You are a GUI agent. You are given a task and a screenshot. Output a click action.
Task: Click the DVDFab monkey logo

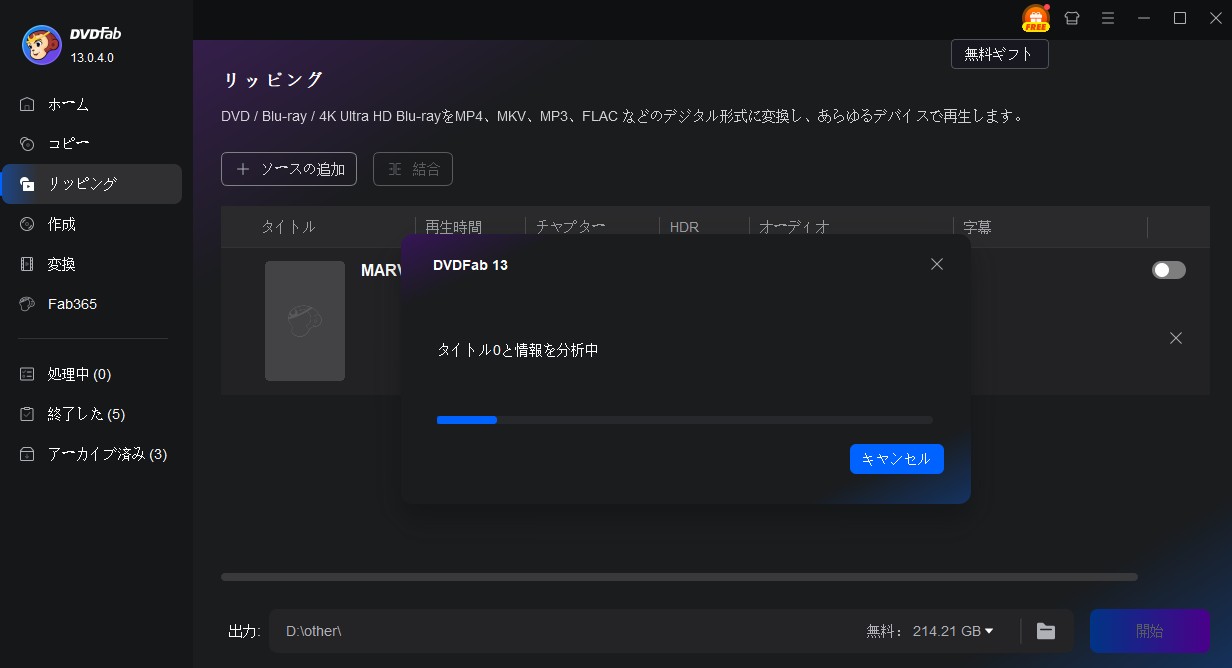42,45
